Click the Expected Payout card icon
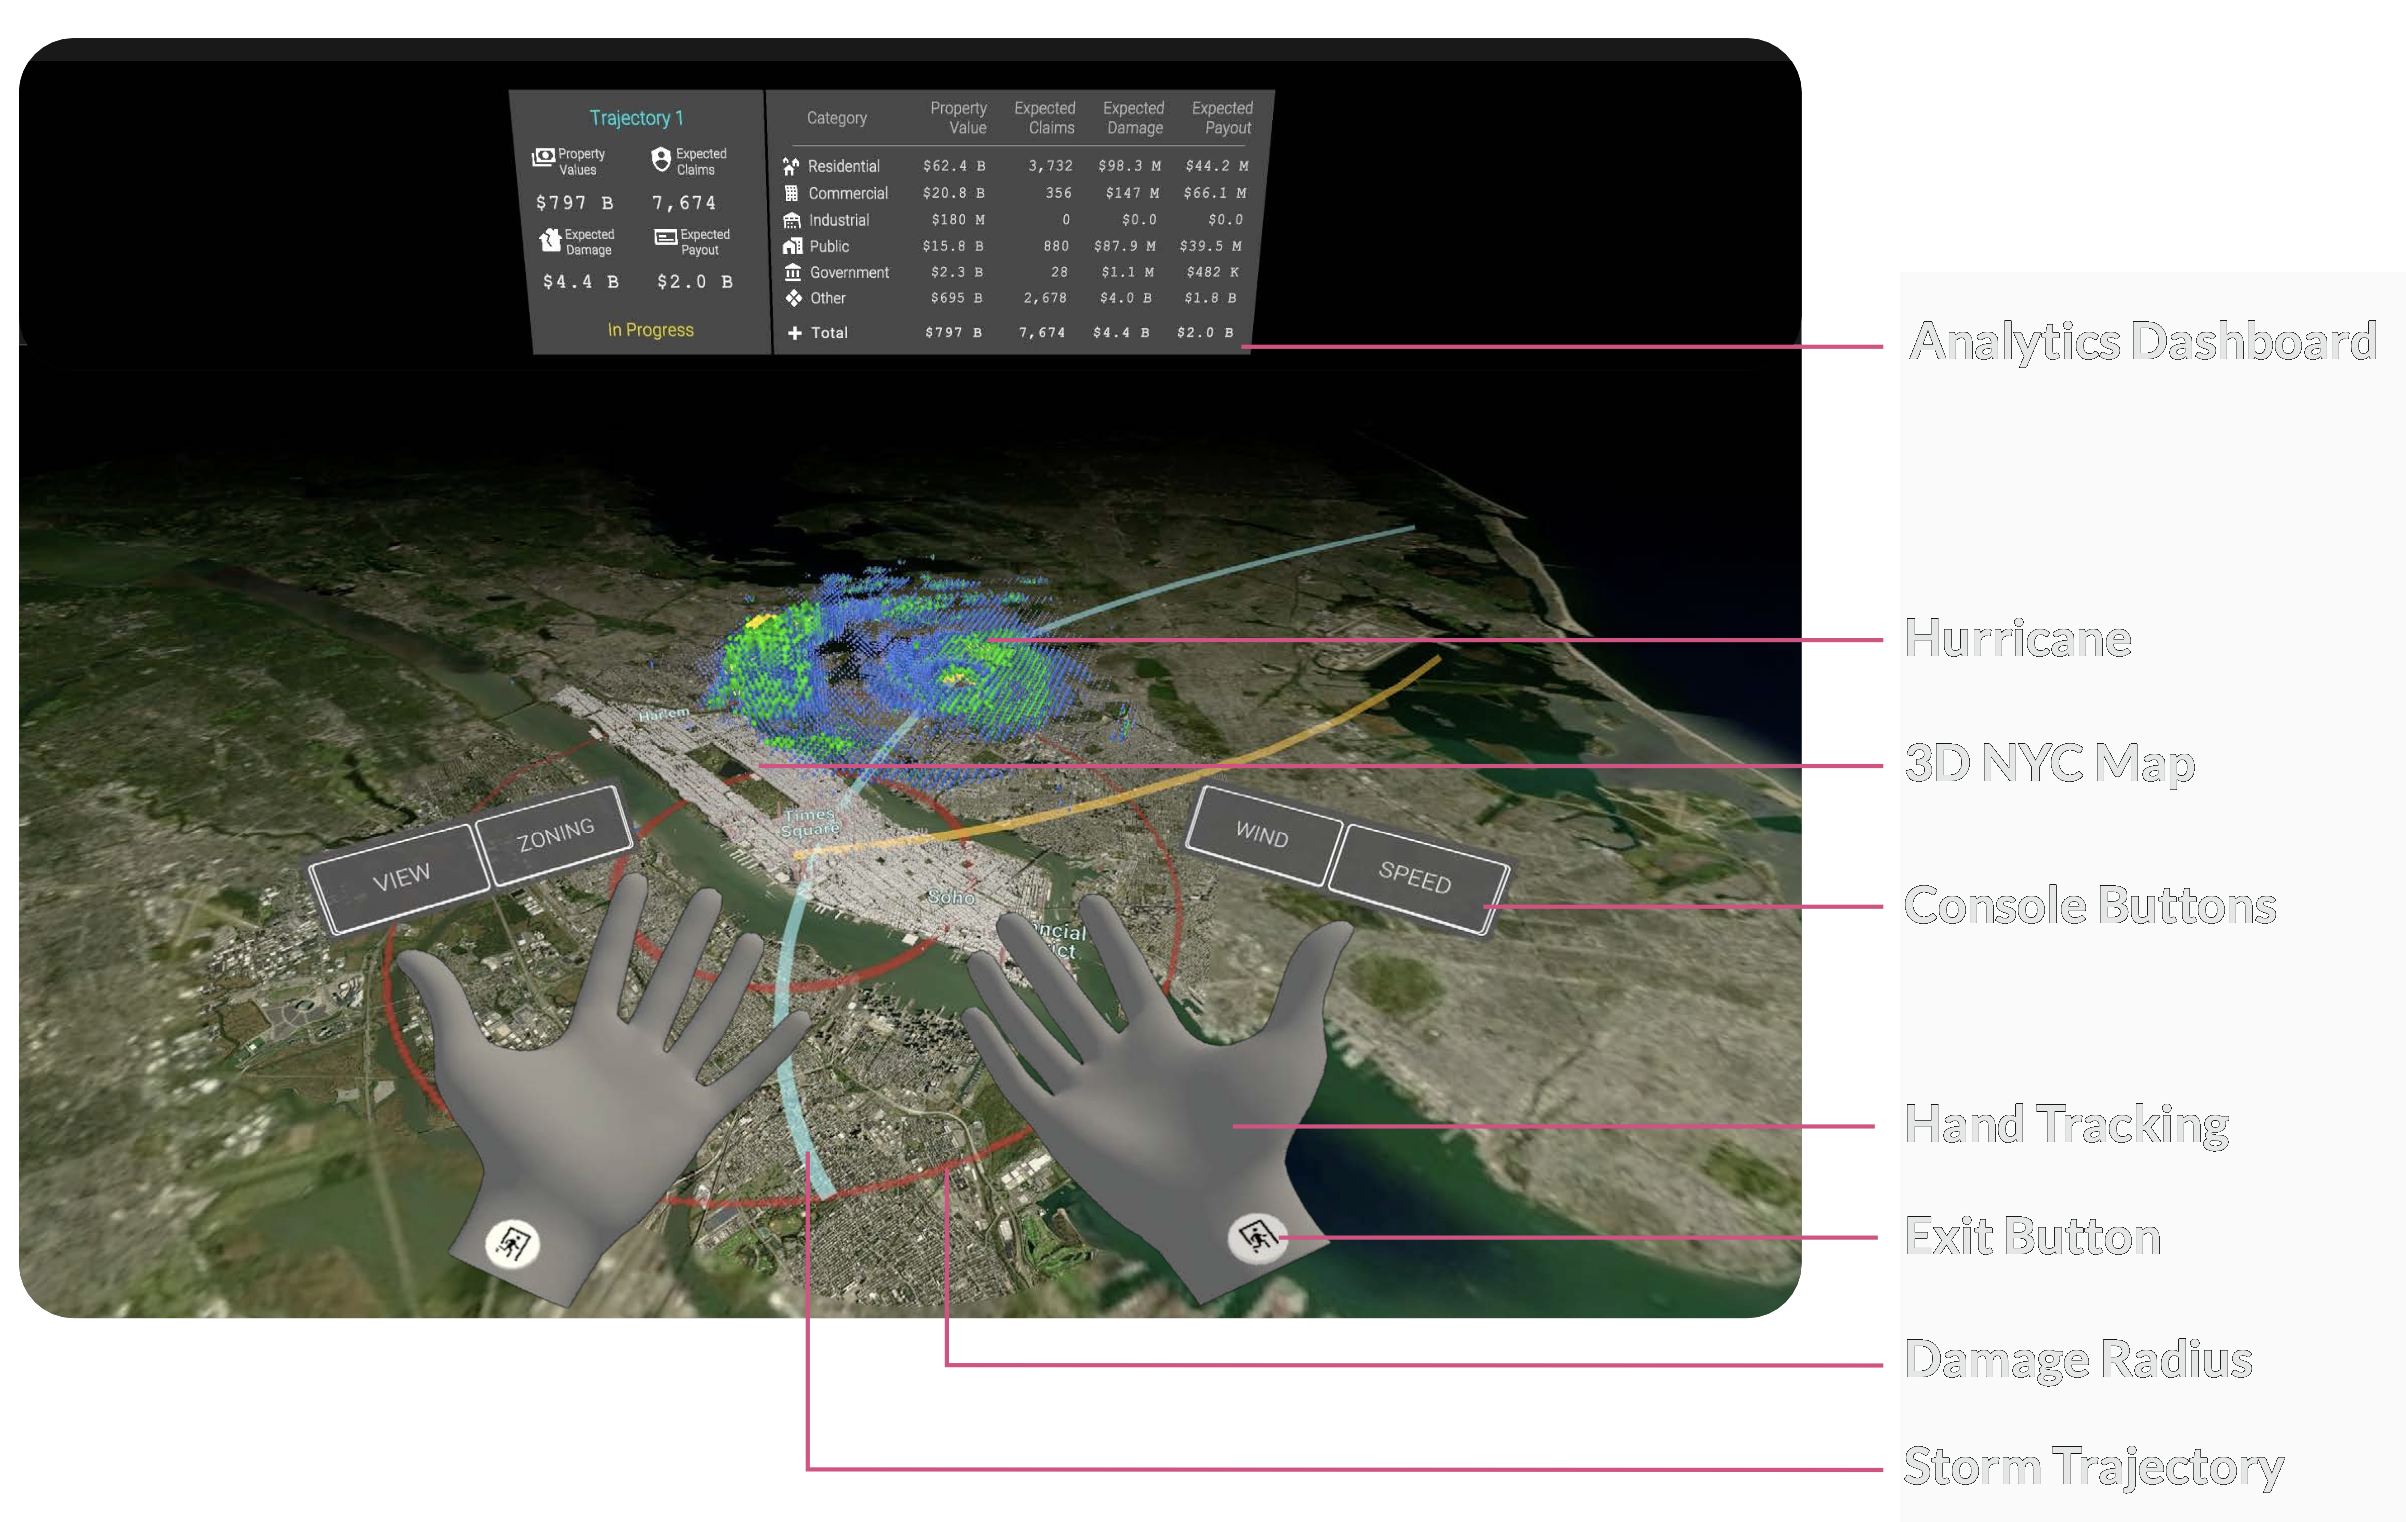This screenshot has height=1522, width=2406. pos(665,238)
